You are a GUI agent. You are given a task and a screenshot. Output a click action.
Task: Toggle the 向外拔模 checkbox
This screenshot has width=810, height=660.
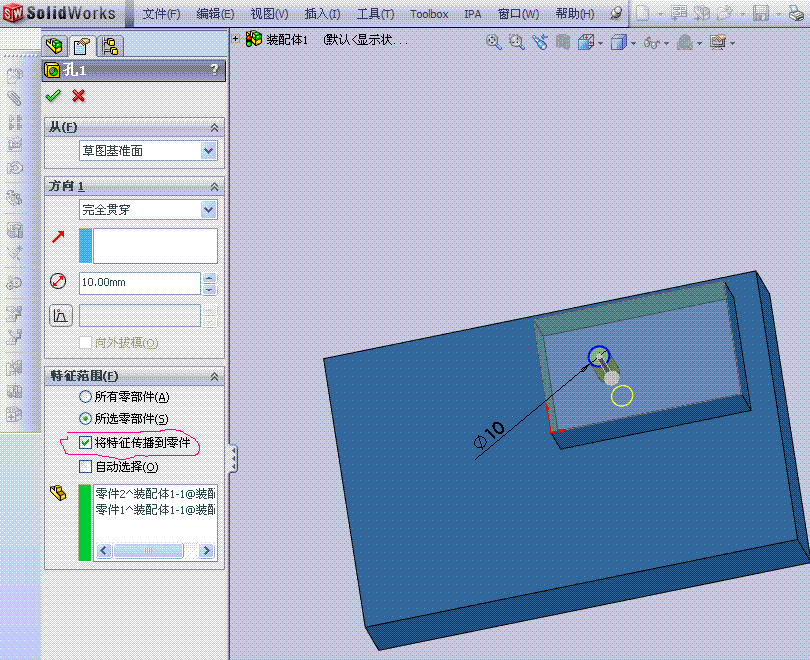point(85,342)
